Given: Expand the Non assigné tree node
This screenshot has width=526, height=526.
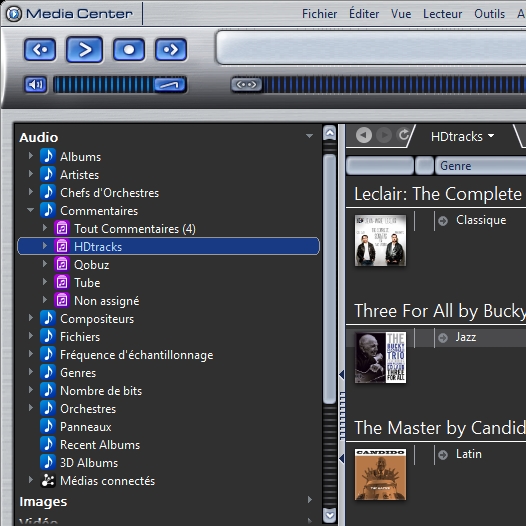Looking at the screenshot, I should pyautogui.click(x=45, y=300).
